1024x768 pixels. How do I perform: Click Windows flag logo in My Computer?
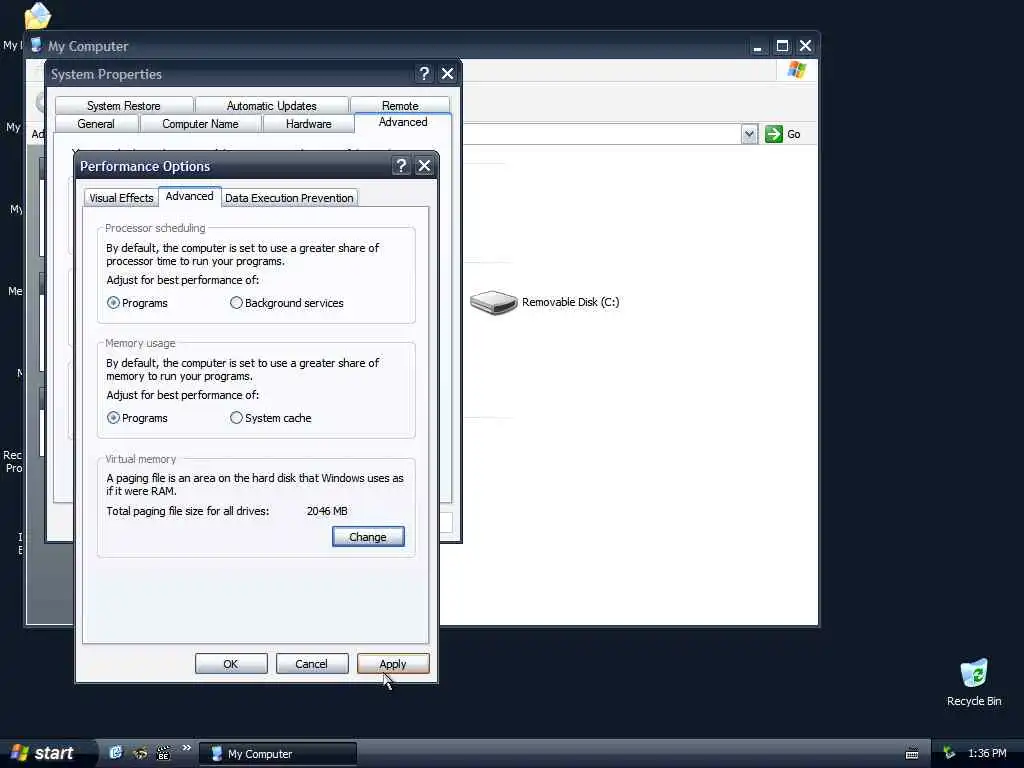tap(797, 70)
